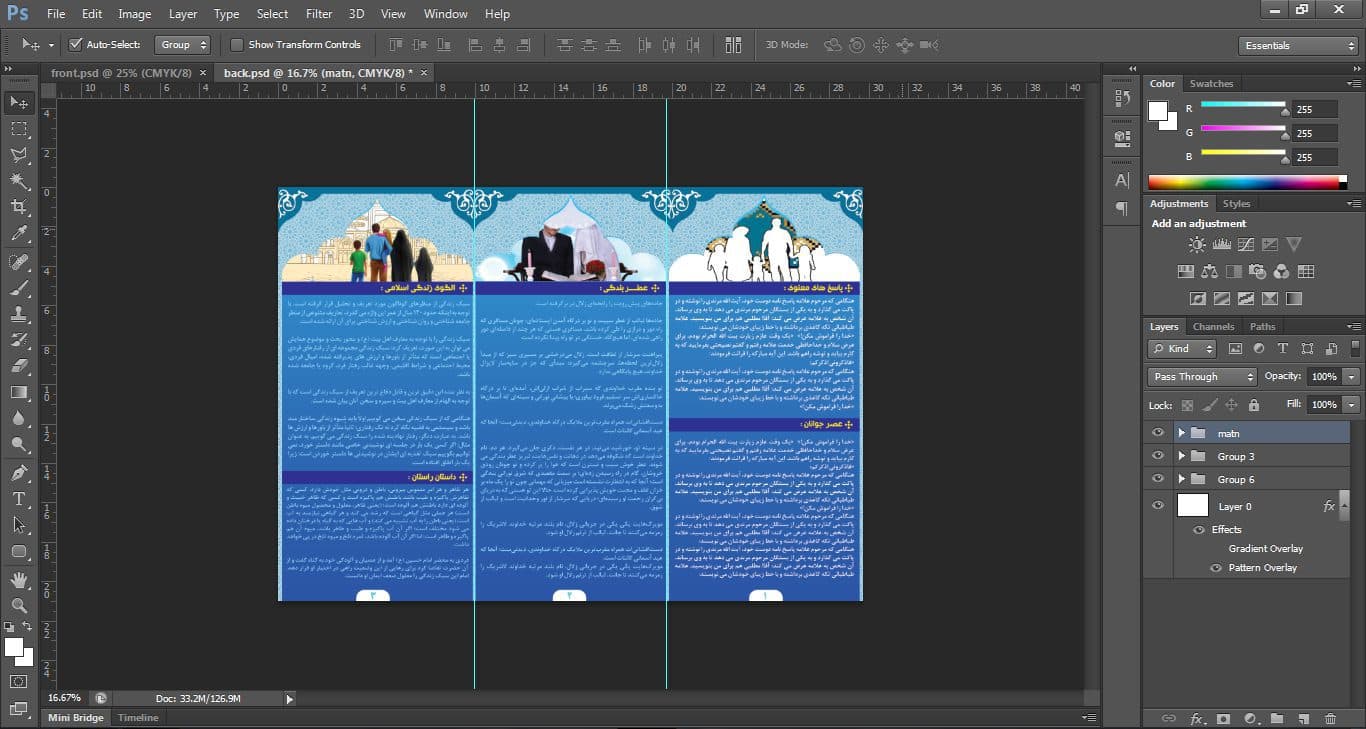Select the Hand tool
Screen dimensions: 1366x729
click(x=19, y=580)
